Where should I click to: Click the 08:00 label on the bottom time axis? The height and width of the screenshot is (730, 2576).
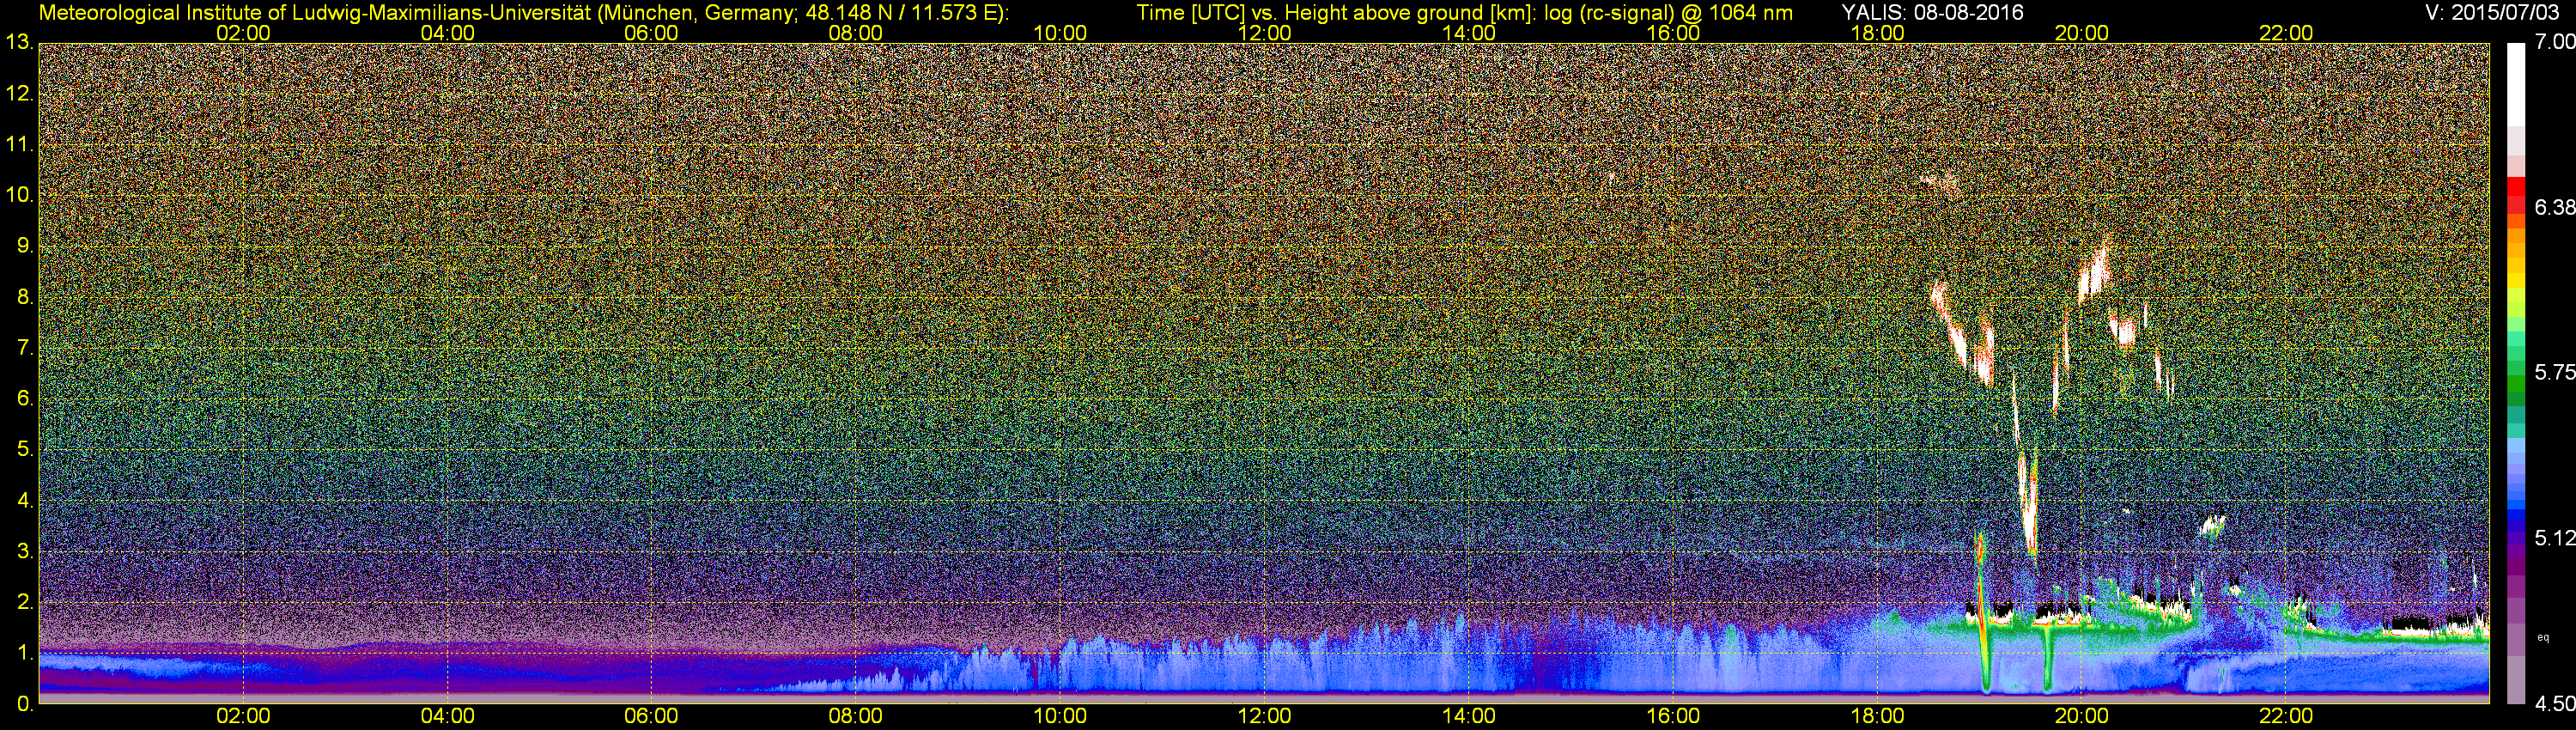click(x=856, y=716)
